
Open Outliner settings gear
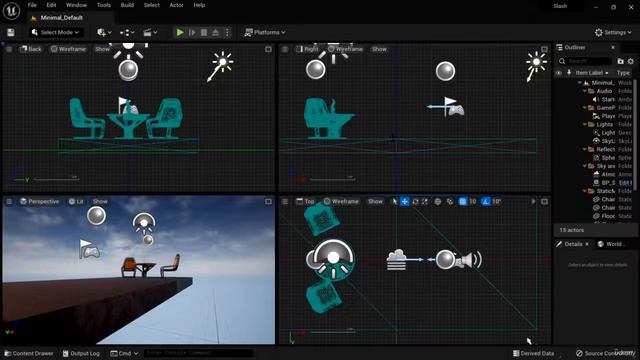pos(631,61)
